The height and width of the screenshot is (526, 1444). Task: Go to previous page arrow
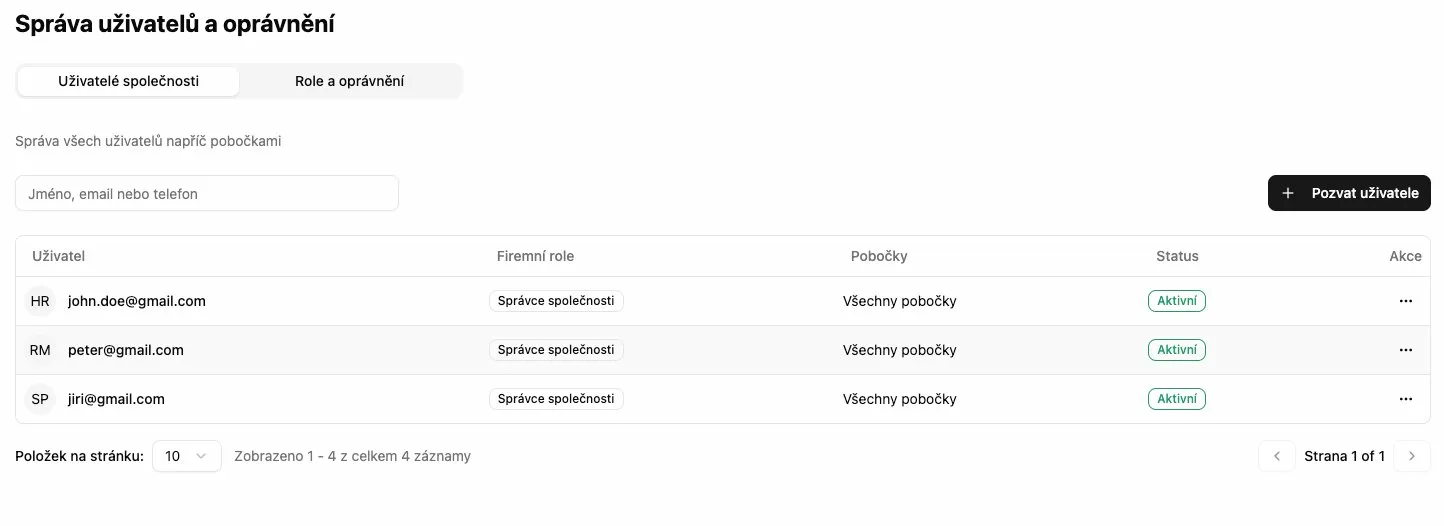click(1276, 456)
